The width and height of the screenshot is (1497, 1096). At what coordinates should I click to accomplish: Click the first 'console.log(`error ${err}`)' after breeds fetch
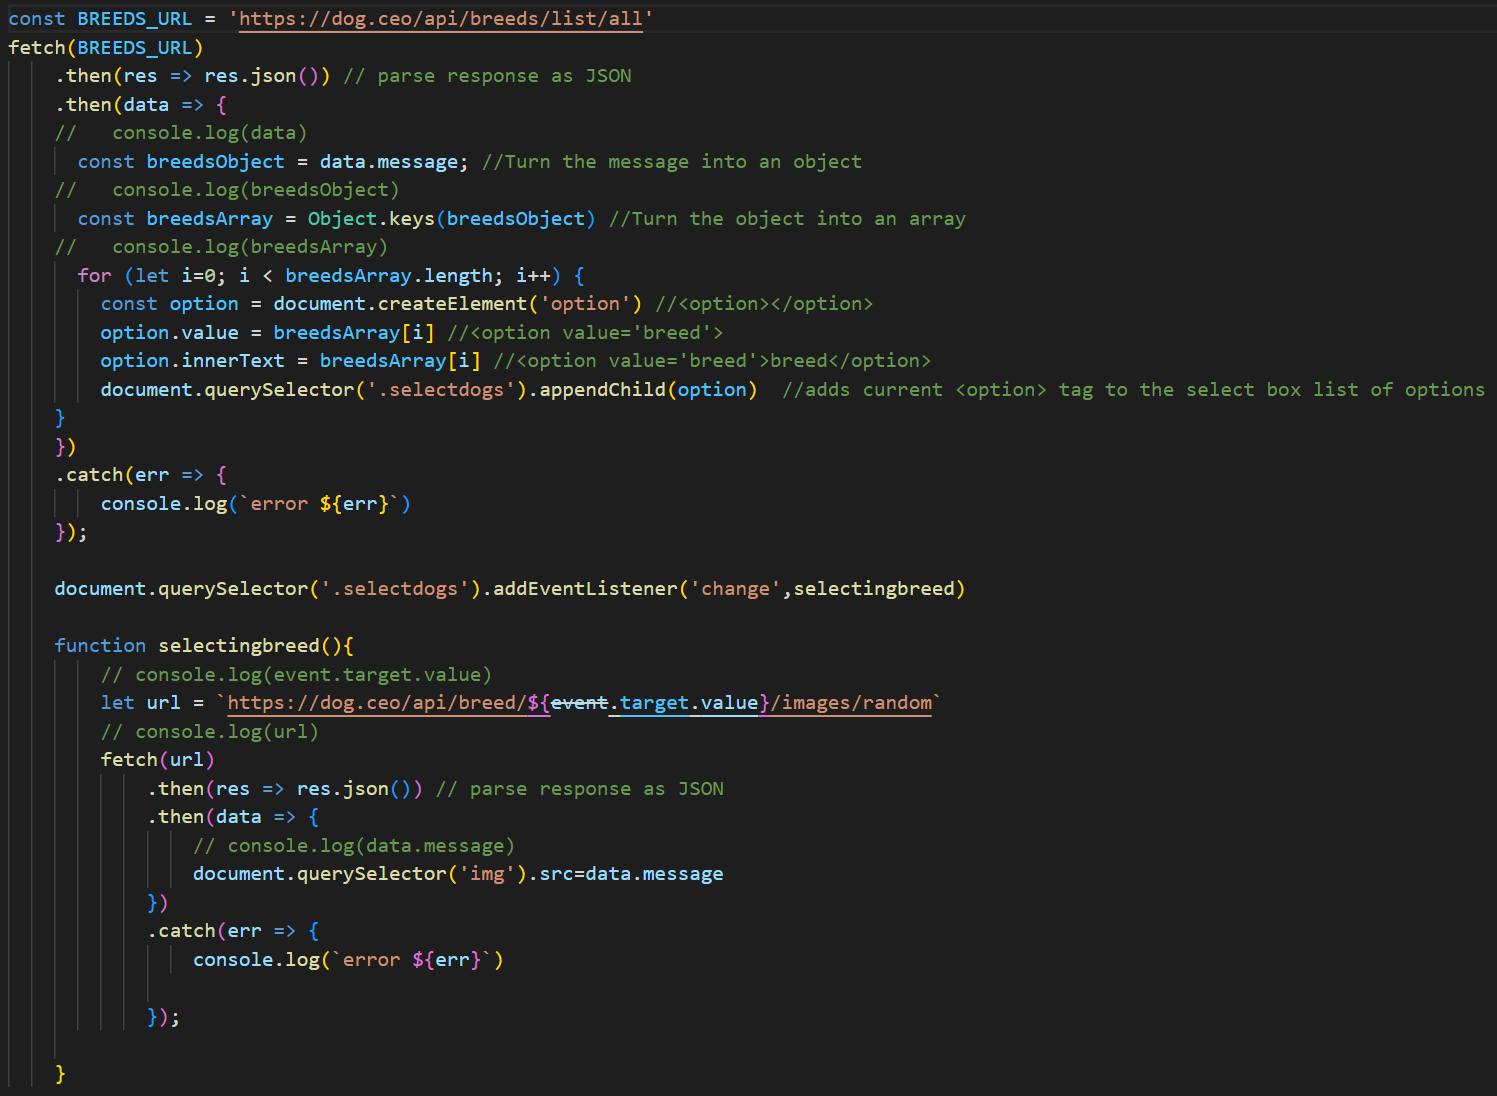255,504
